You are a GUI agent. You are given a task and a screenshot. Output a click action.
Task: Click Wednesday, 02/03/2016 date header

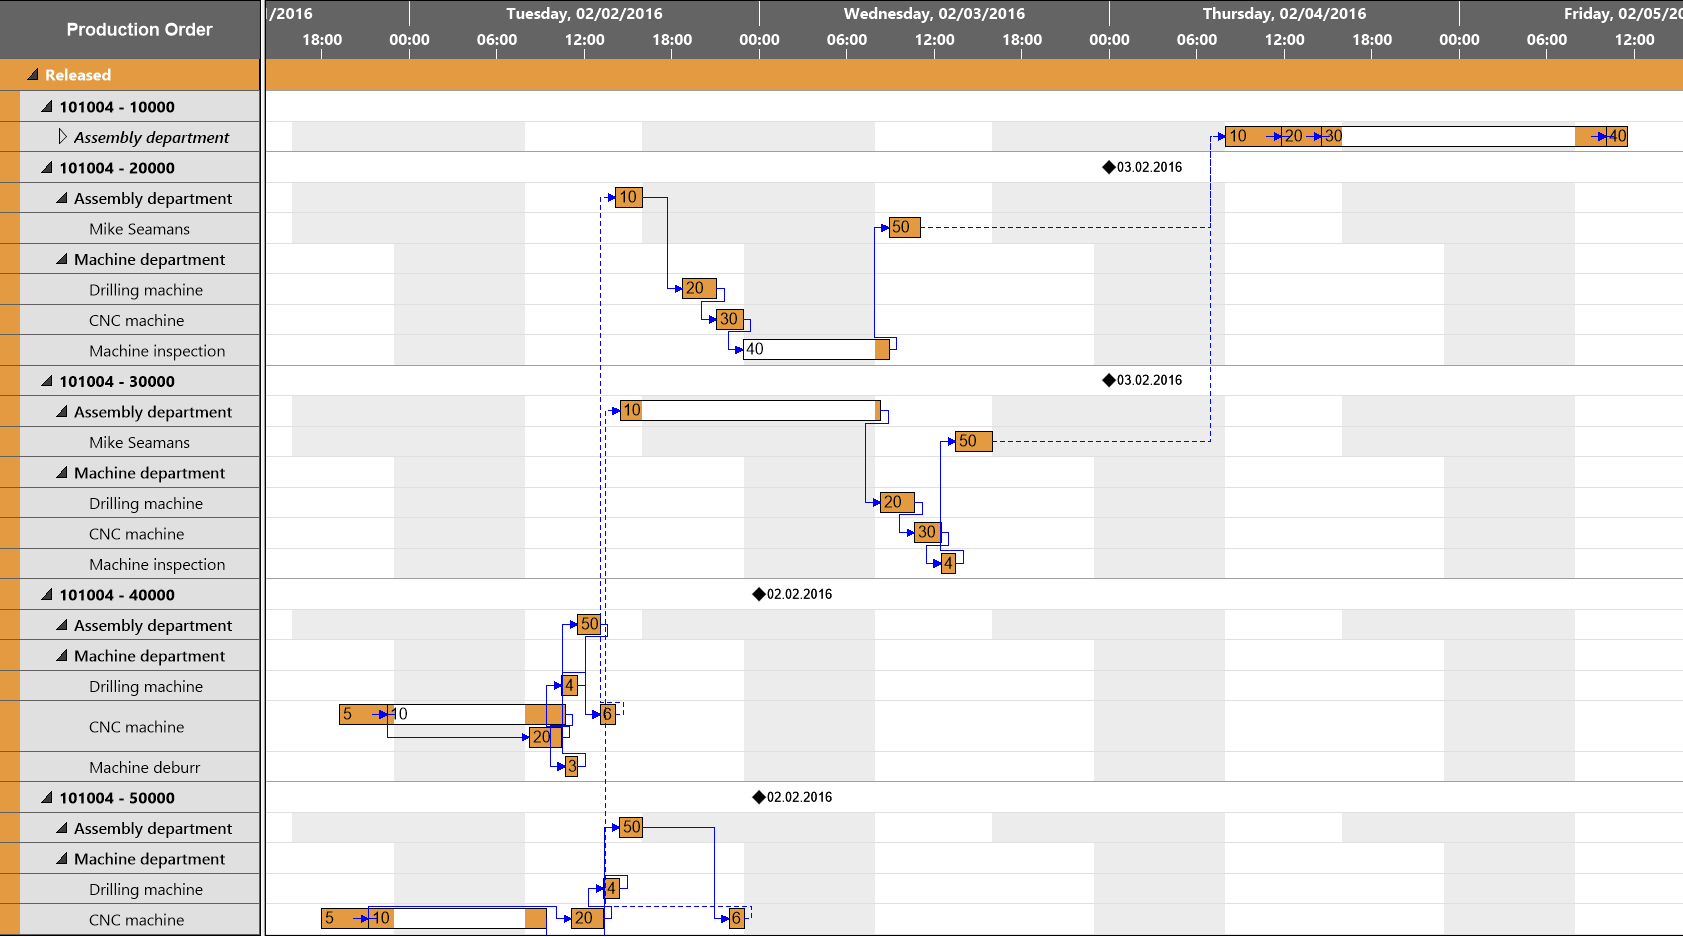[x=934, y=14]
